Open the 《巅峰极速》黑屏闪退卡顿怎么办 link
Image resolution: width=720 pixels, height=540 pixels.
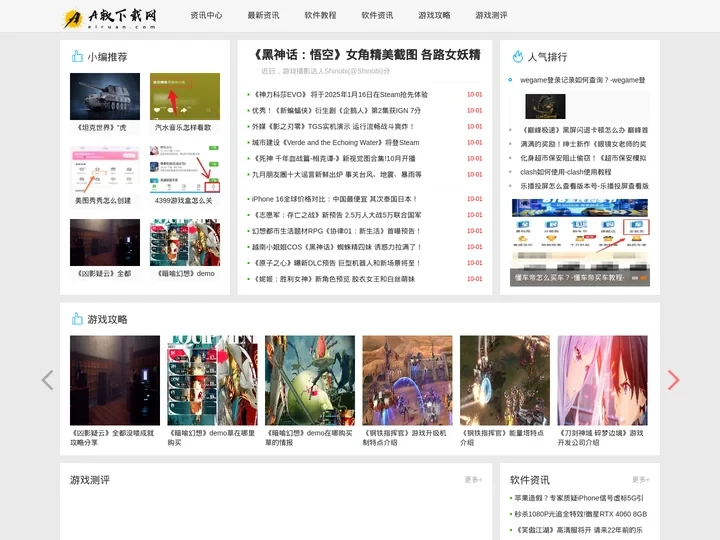(x=584, y=130)
